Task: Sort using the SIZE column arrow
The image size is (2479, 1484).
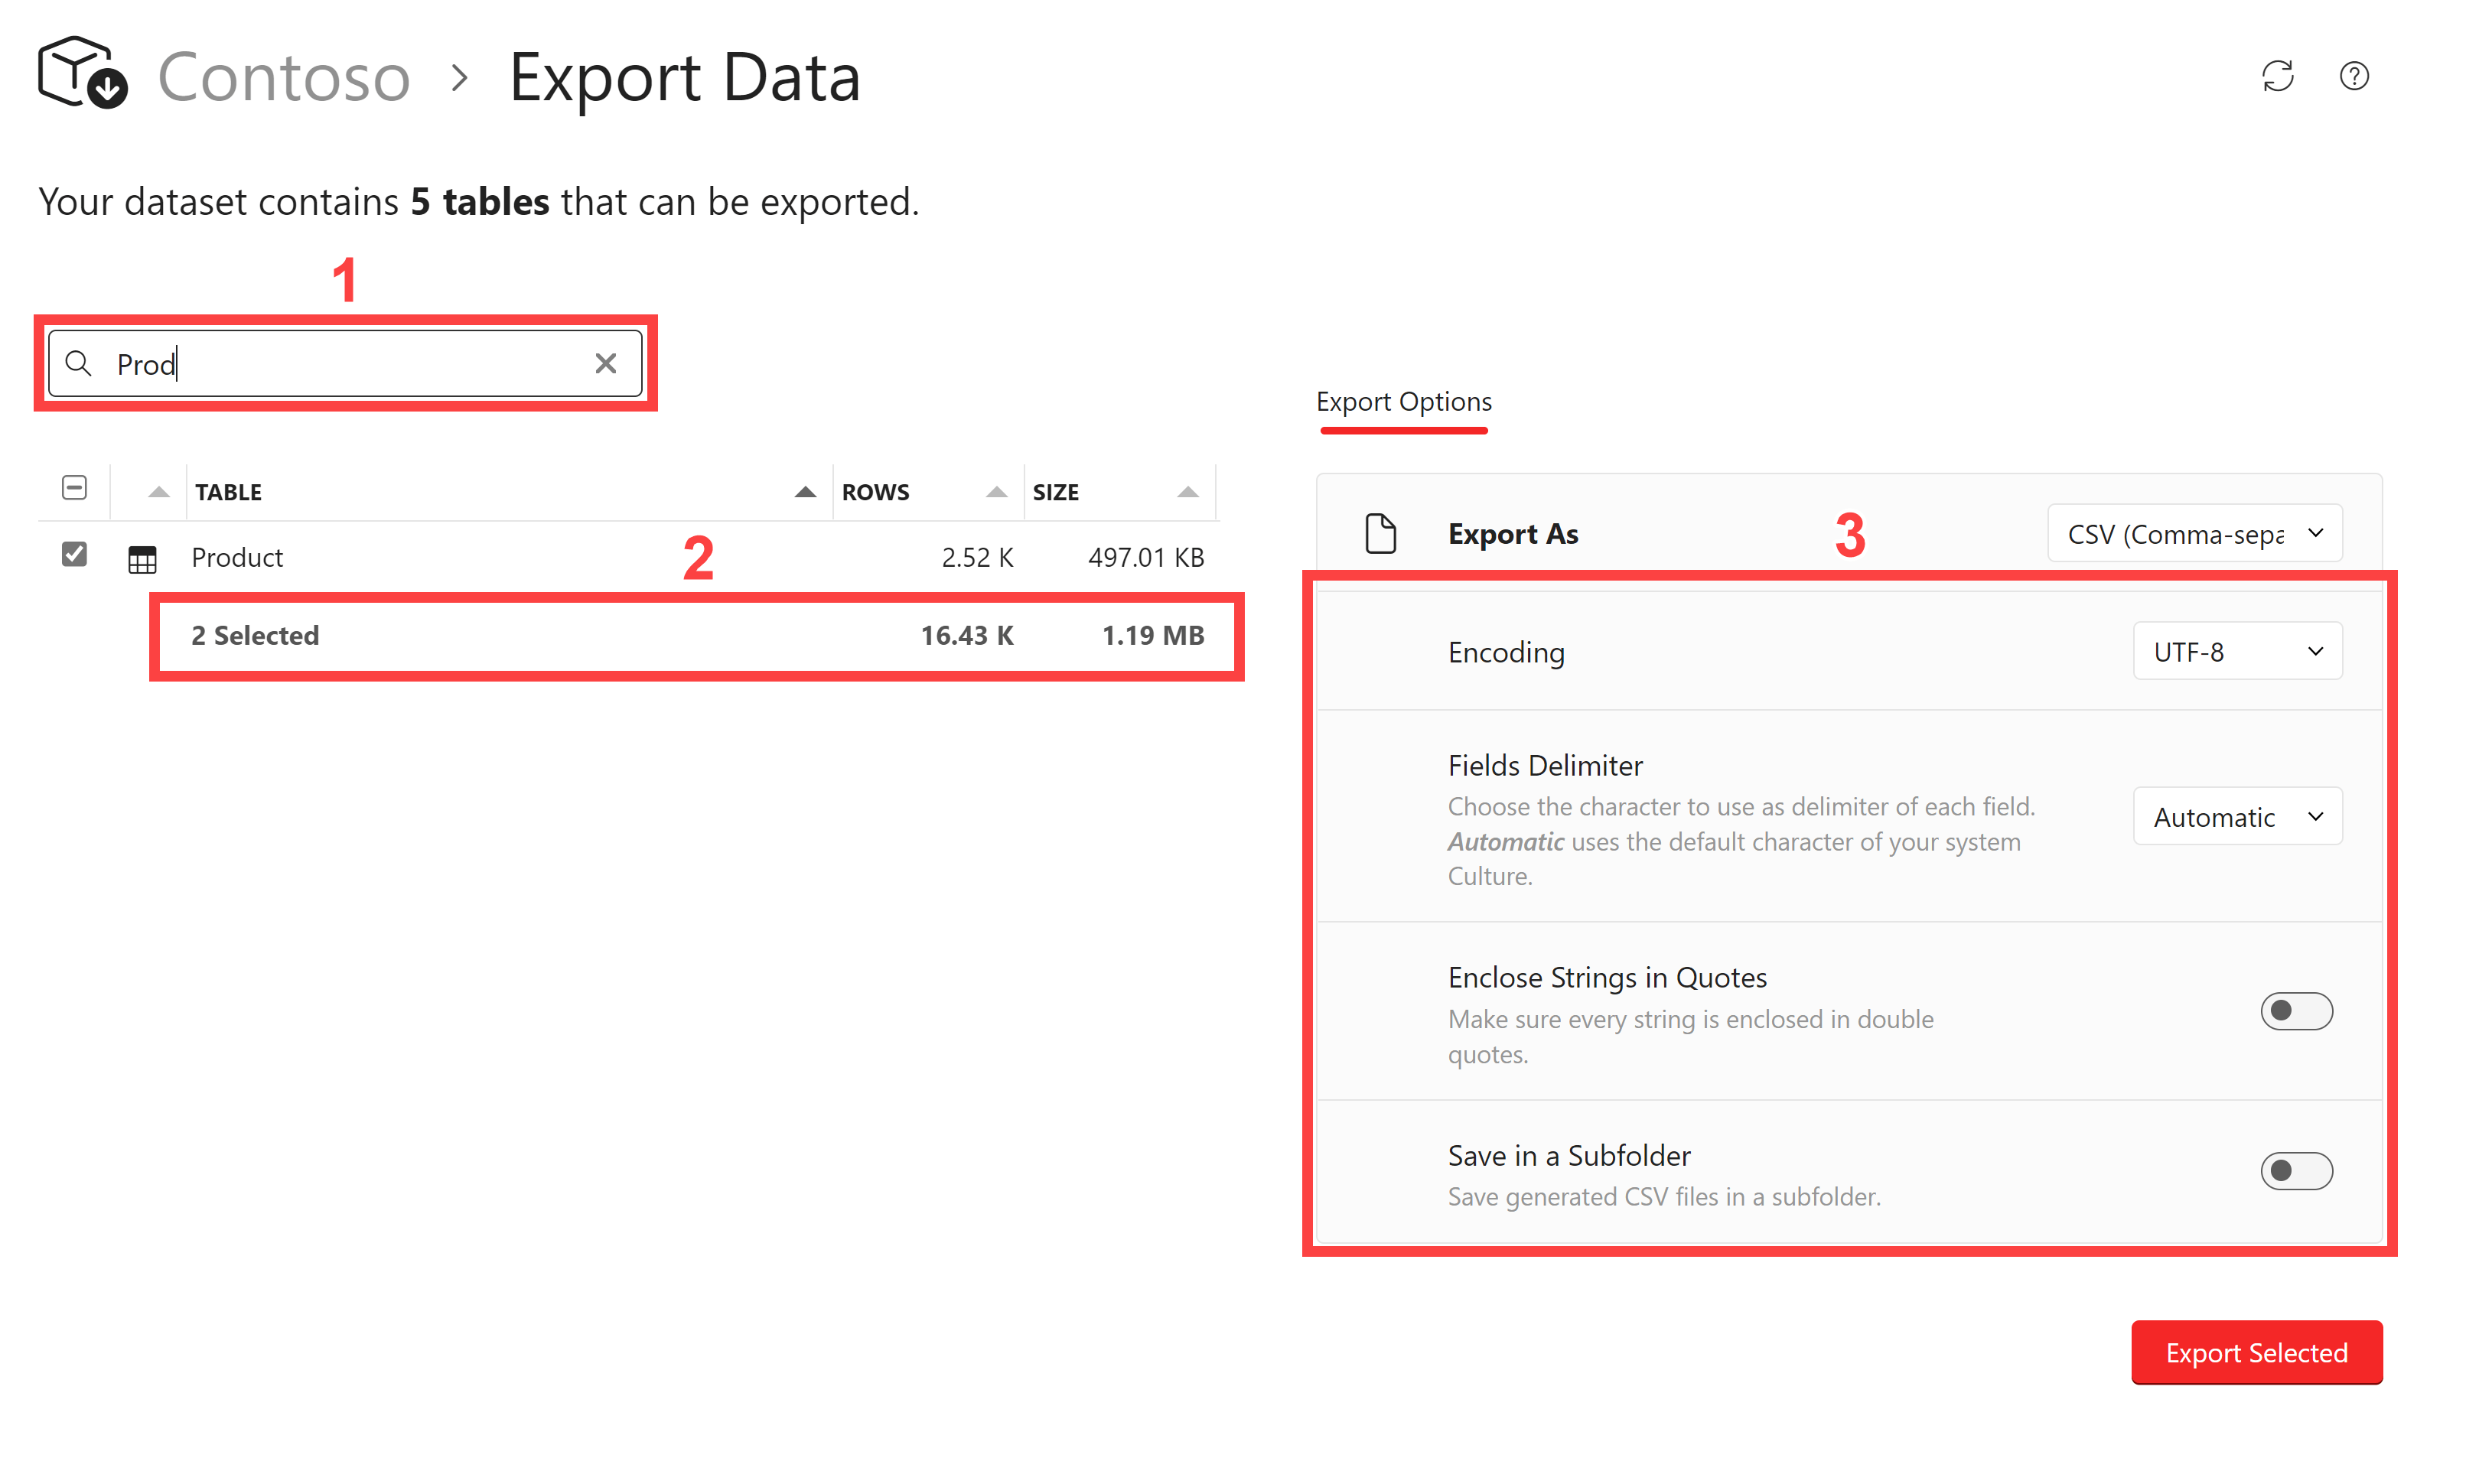Action: (x=1187, y=491)
